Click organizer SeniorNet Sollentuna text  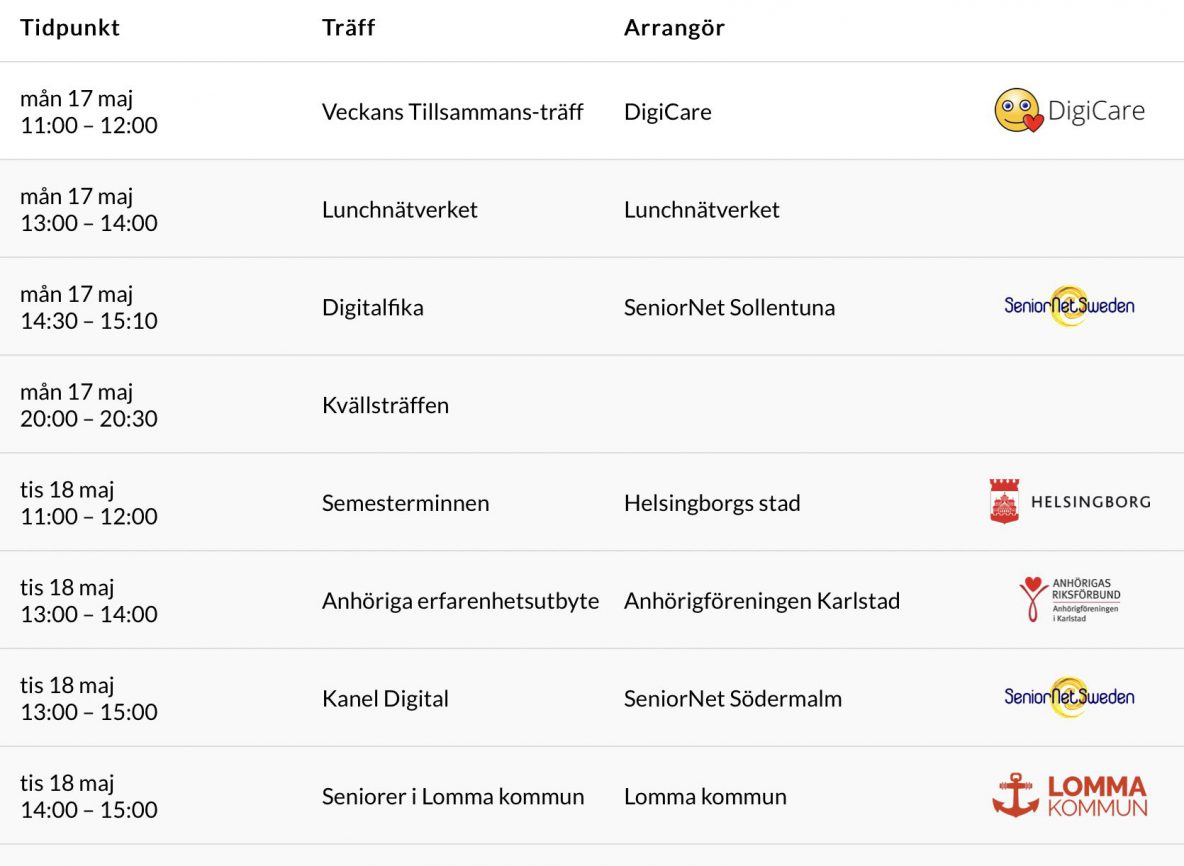click(x=729, y=307)
